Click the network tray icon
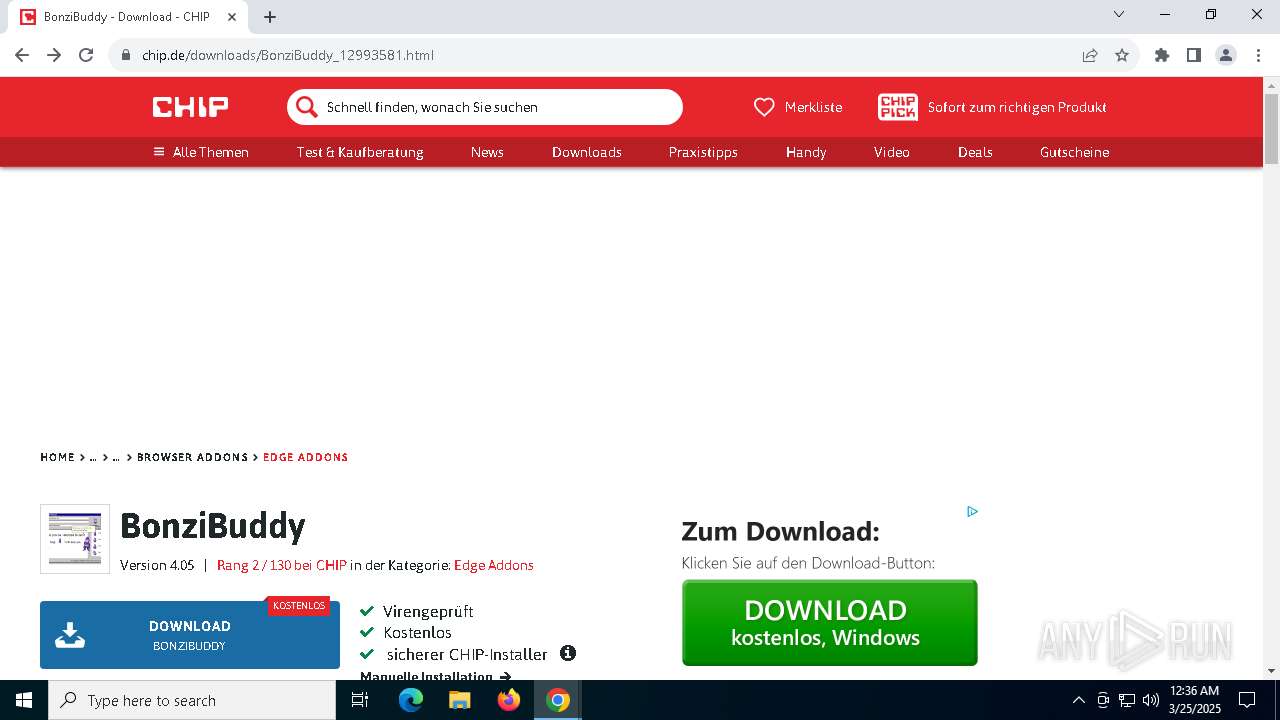This screenshot has height=720, width=1280. click(x=1127, y=700)
